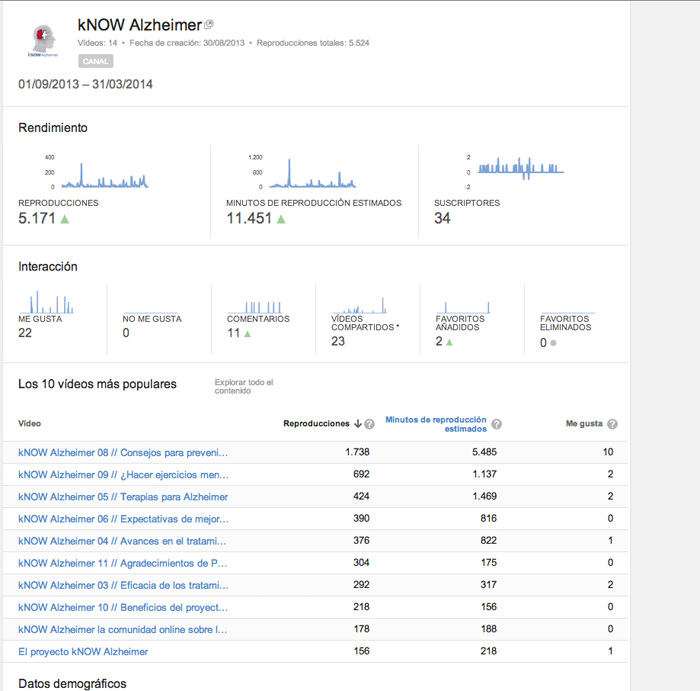Screen dimensions: 700x691
Task: Click Fecha de creación: 30/08/2013 text
Action: tap(187, 43)
